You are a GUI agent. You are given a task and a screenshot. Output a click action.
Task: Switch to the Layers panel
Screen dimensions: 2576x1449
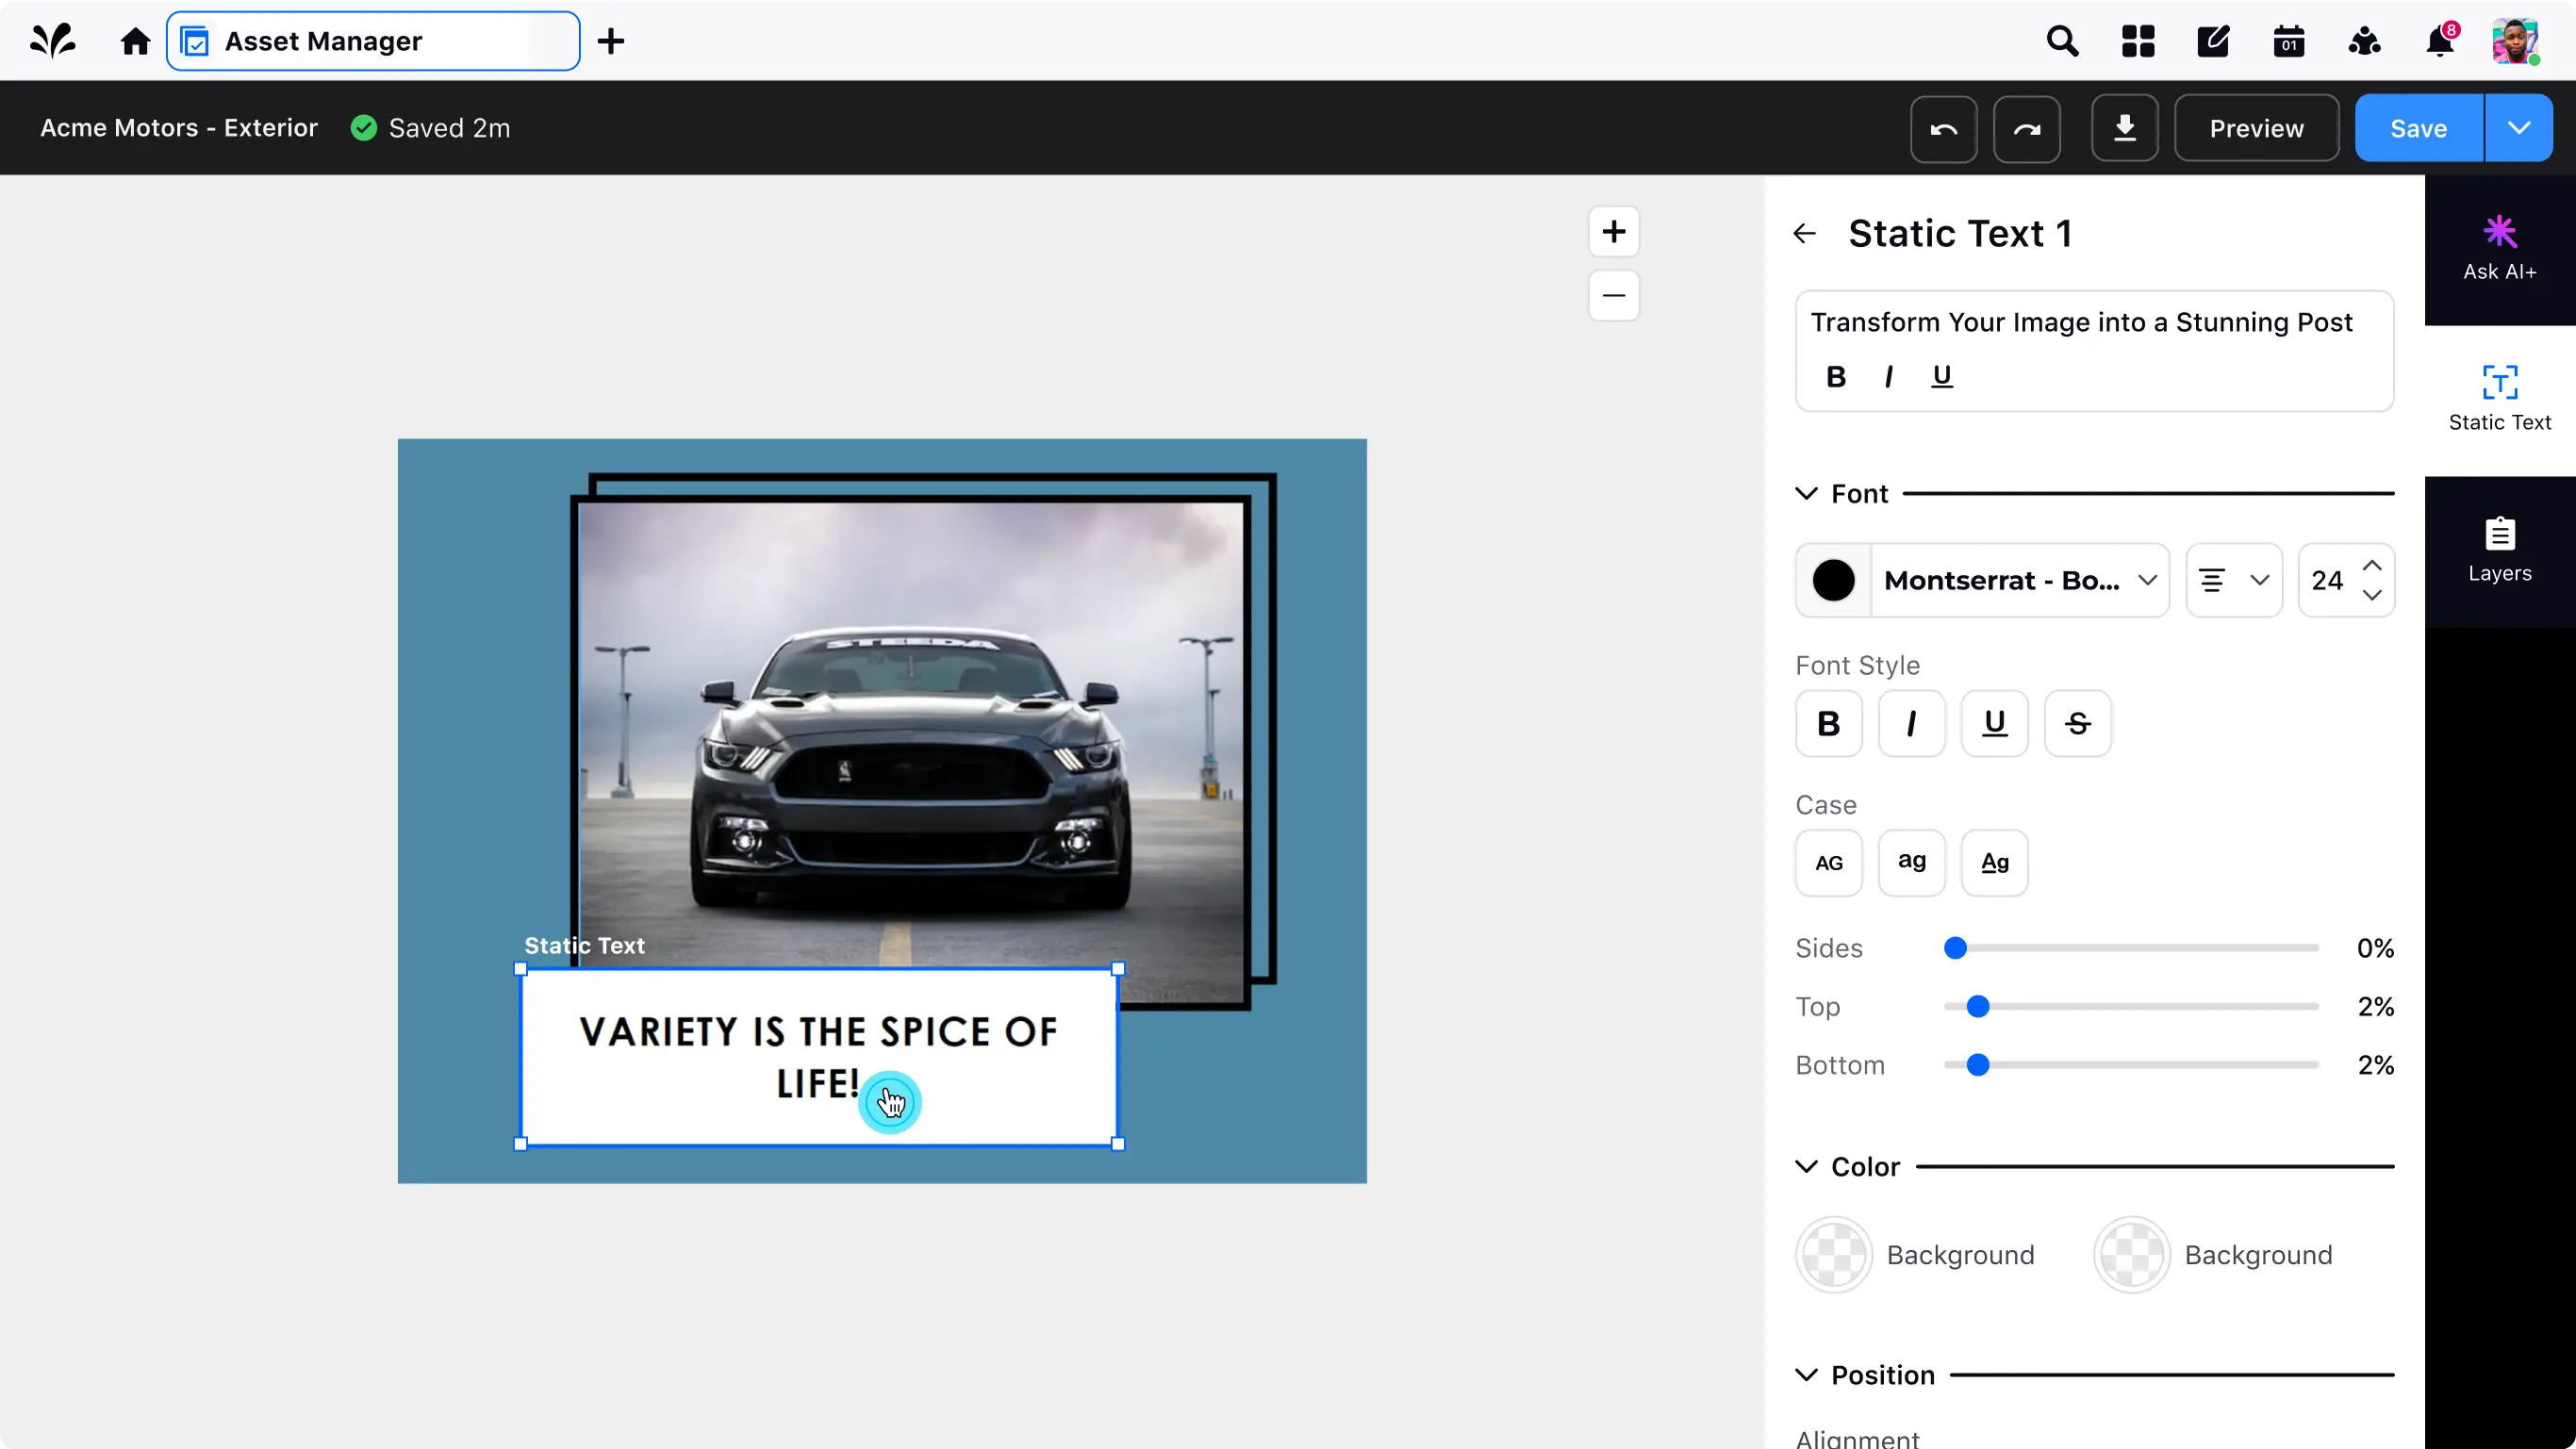(2499, 551)
